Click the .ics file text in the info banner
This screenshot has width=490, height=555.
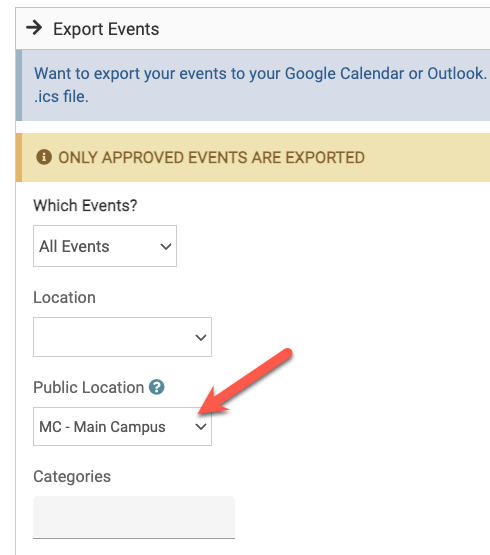61,97
